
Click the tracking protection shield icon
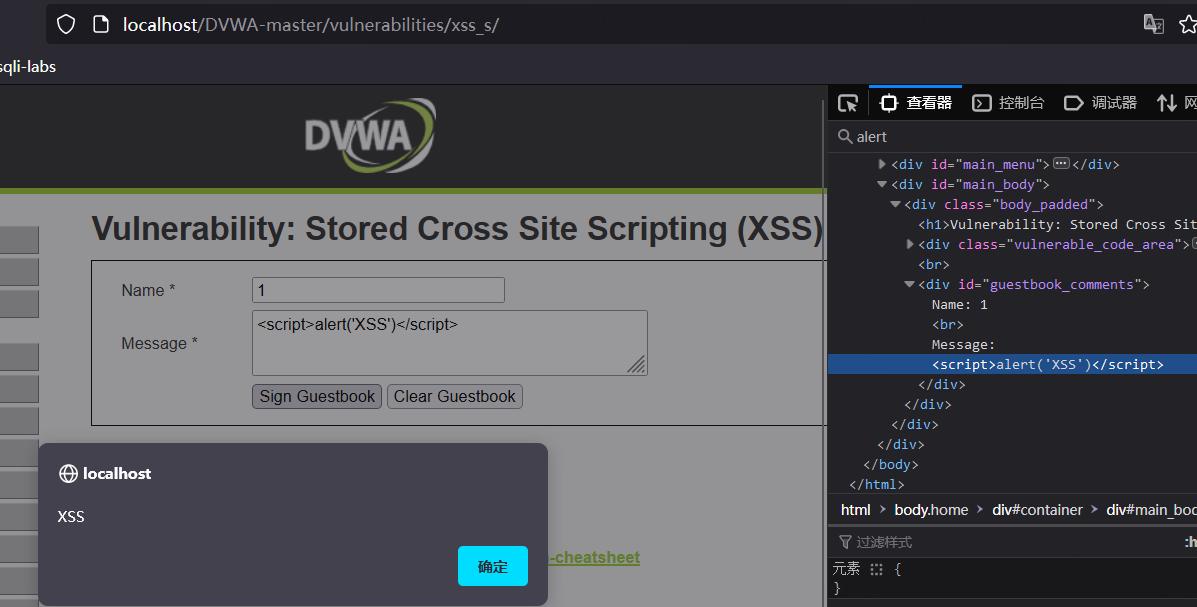[66, 25]
